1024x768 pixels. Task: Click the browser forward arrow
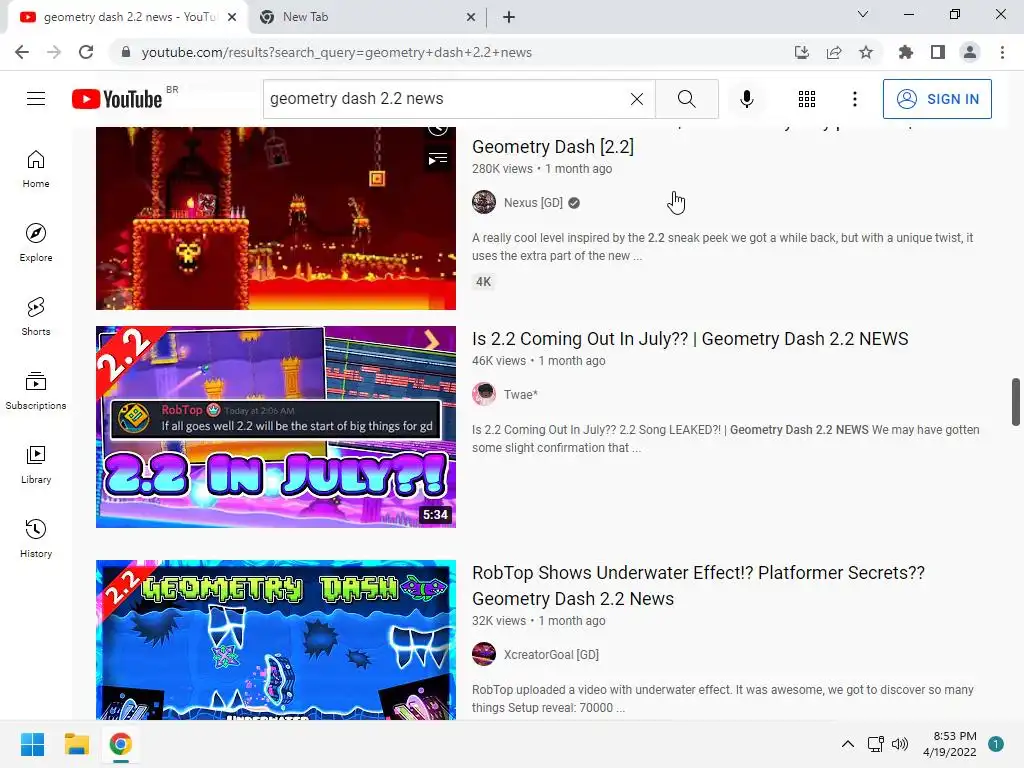(54, 52)
